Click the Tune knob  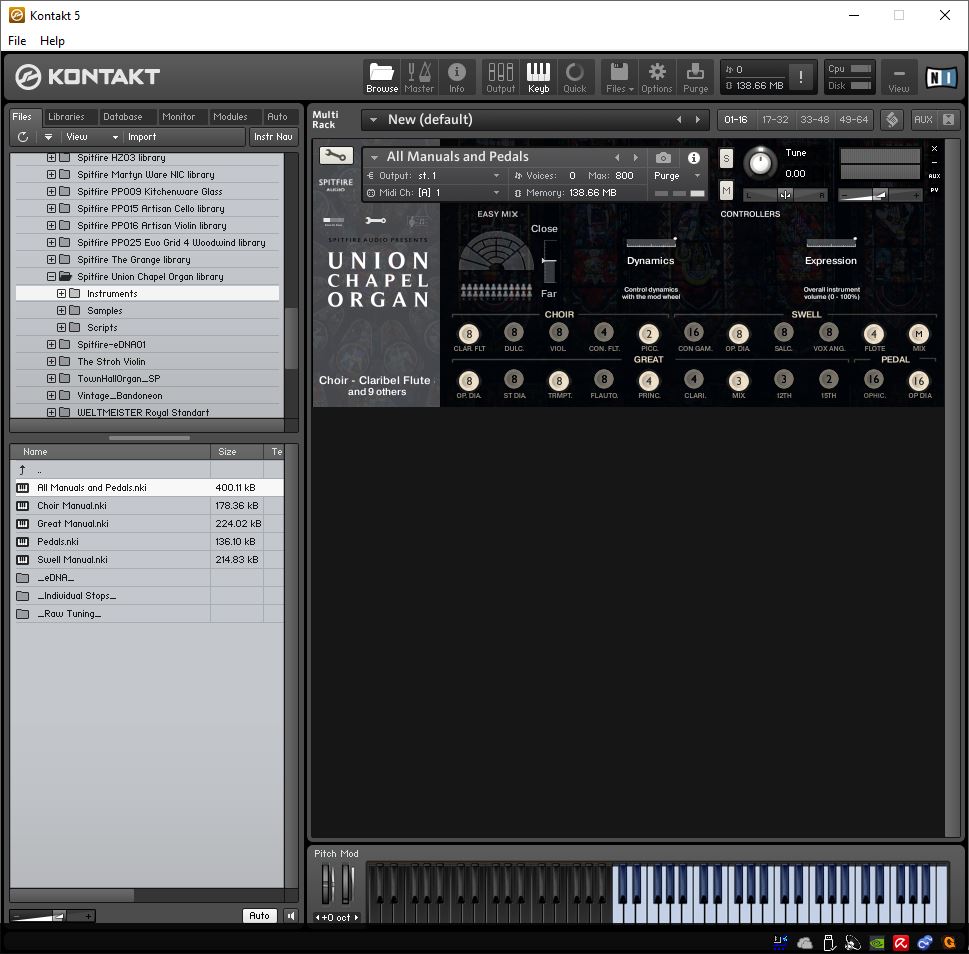[x=760, y=163]
